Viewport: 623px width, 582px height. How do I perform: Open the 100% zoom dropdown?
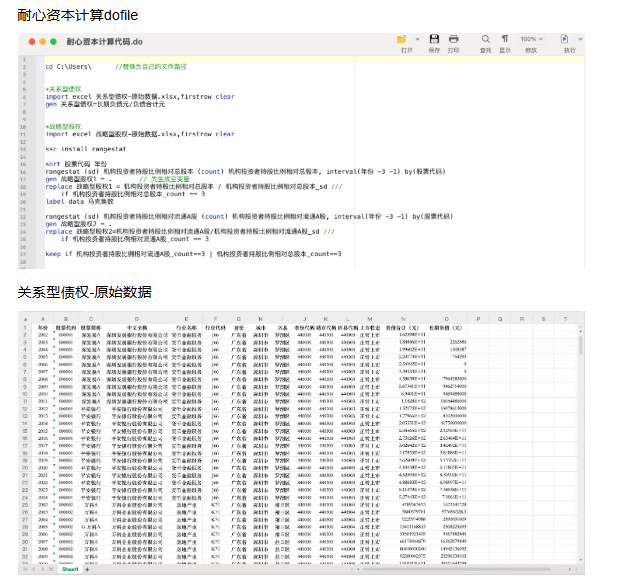(x=531, y=39)
